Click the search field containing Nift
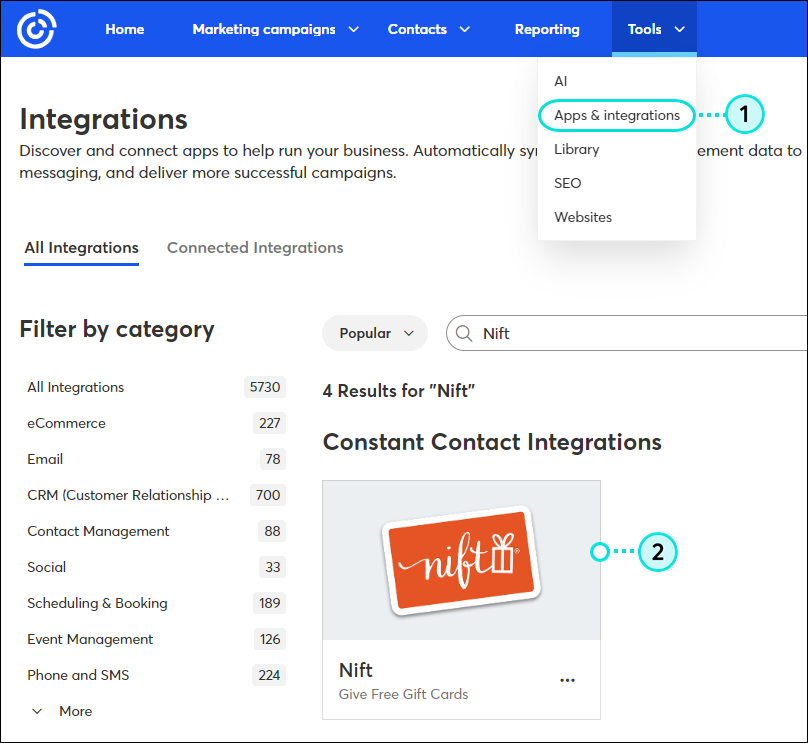The height and width of the screenshot is (743, 808). (x=626, y=333)
